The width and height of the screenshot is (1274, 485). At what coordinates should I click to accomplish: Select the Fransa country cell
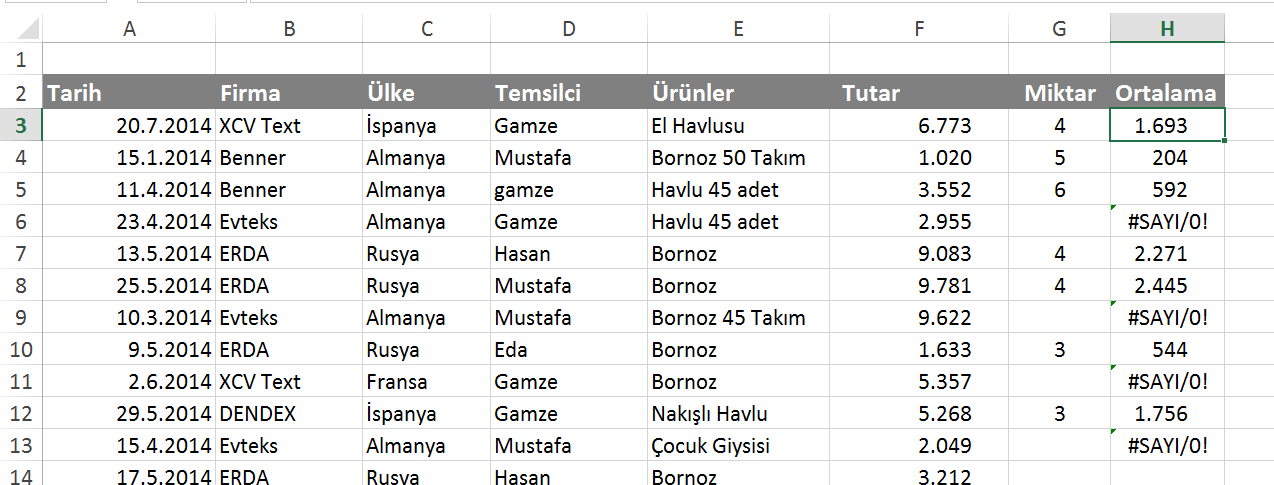click(x=426, y=382)
